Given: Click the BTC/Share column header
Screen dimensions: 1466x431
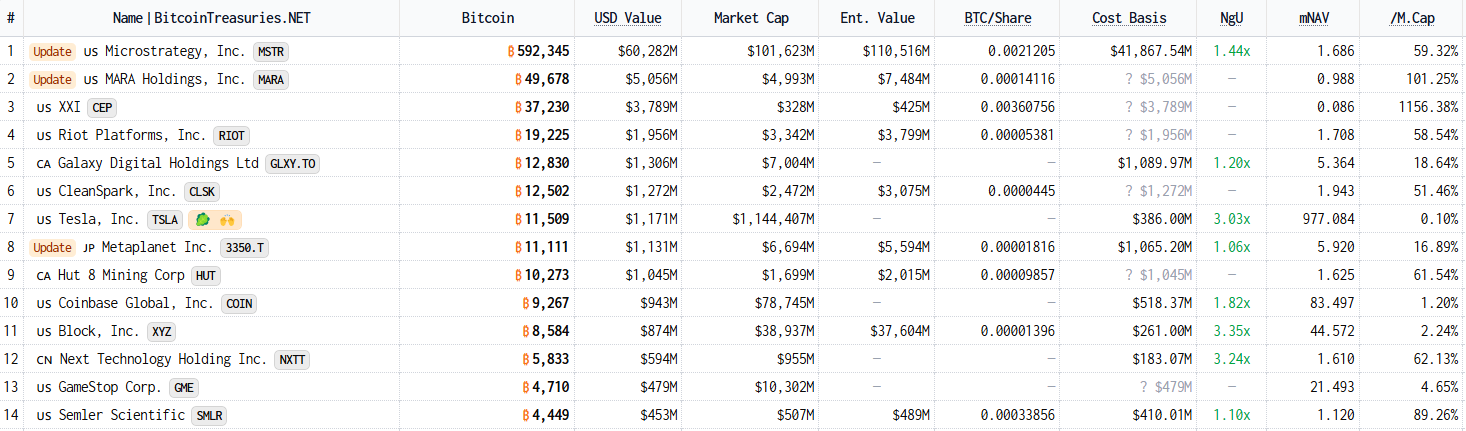Looking at the screenshot, I should 997,18.
